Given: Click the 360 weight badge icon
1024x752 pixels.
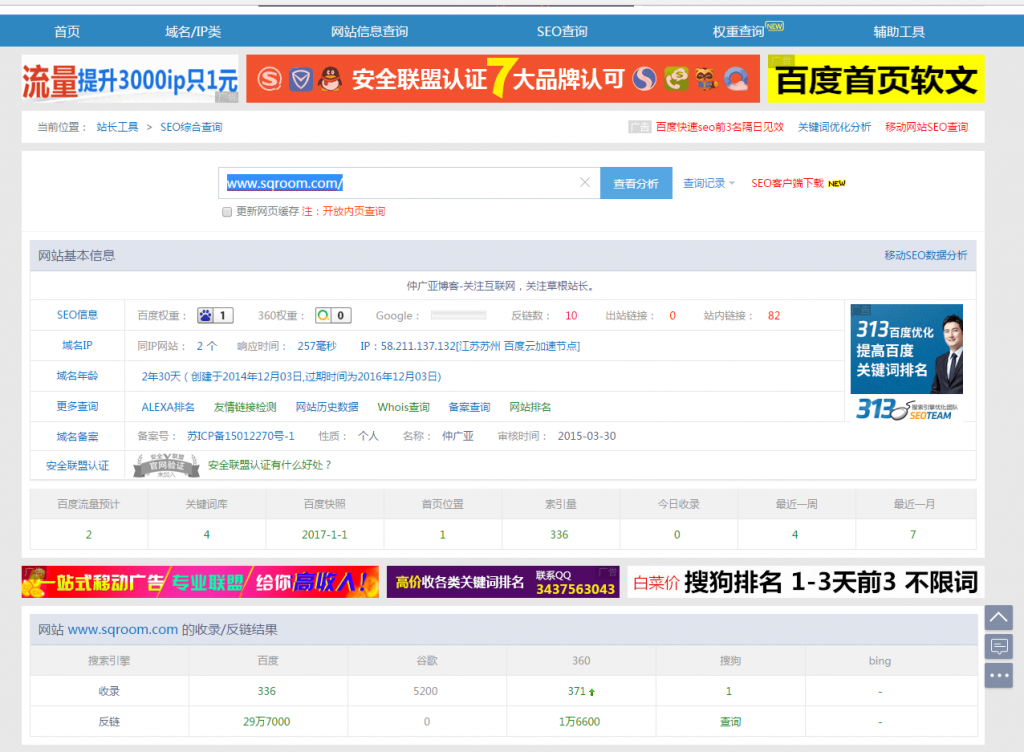Looking at the screenshot, I should pyautogui.click(x=333, y=315).
